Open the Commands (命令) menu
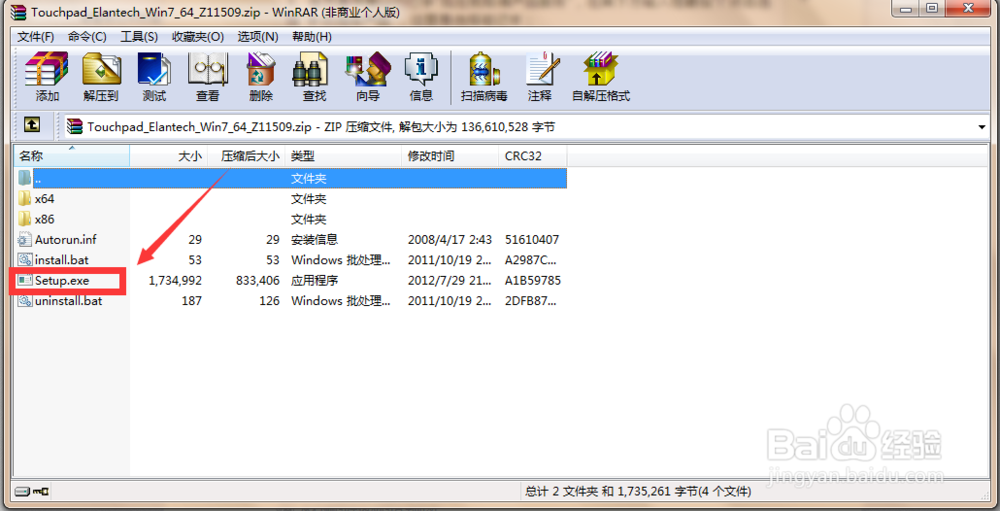1000x511 pixels. pyautogui.click(x=87, y=36)
